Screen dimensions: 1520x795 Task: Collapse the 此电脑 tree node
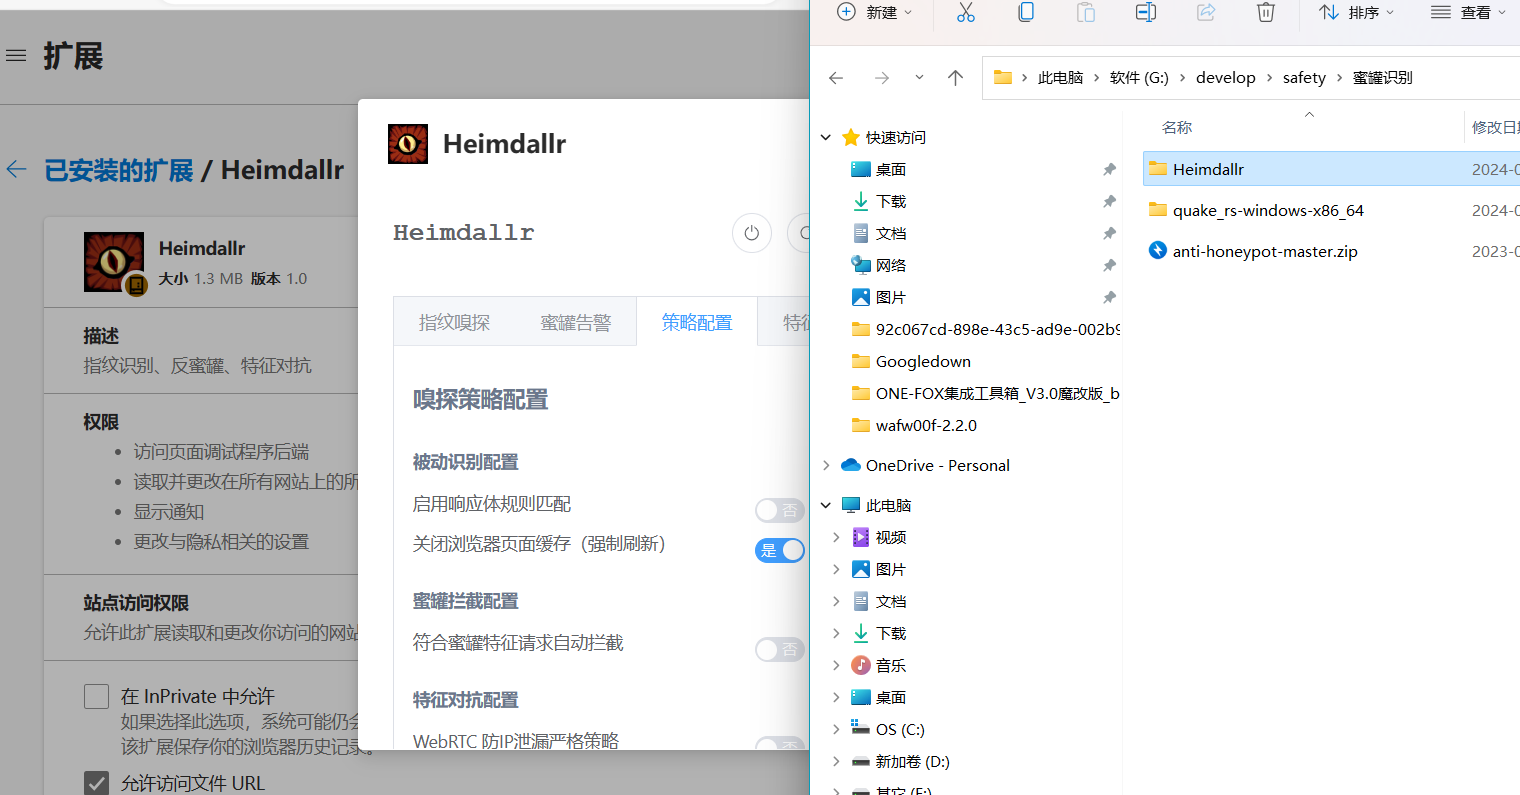coord(826,505)
